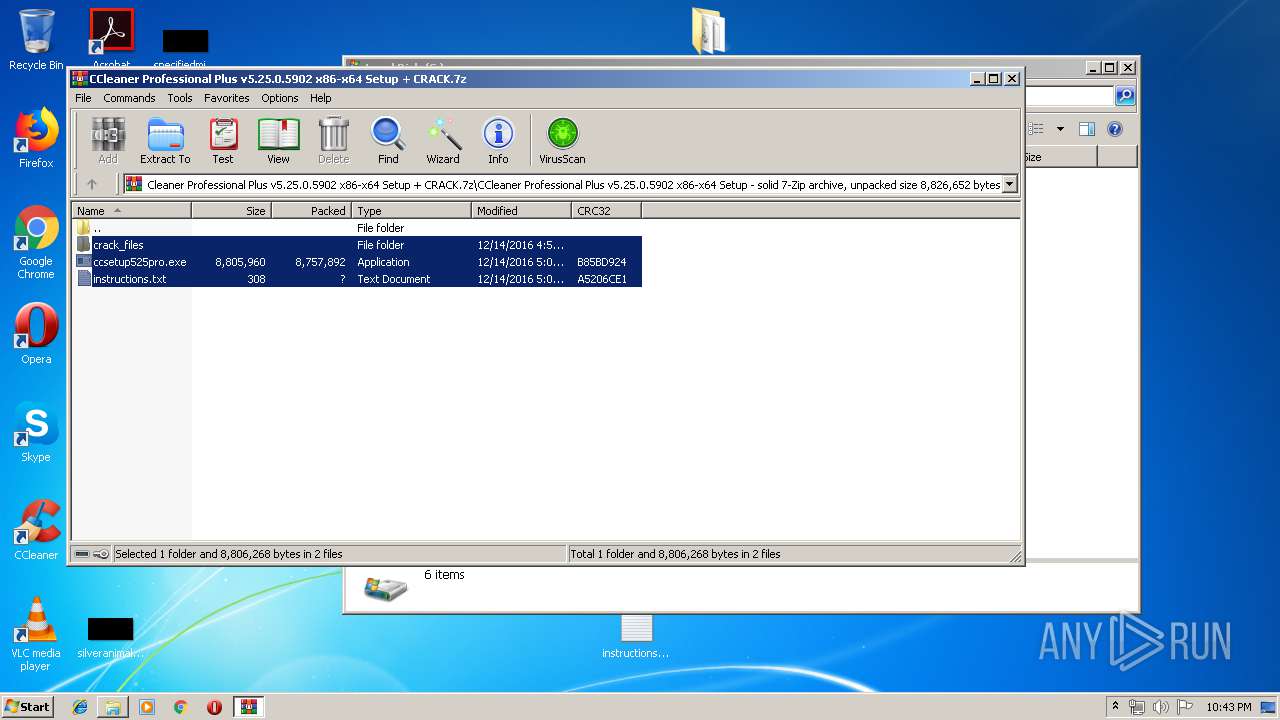1280x720 pixels.
Task: Click the CCleaner desktop shortcut
Action: [36, 530]
